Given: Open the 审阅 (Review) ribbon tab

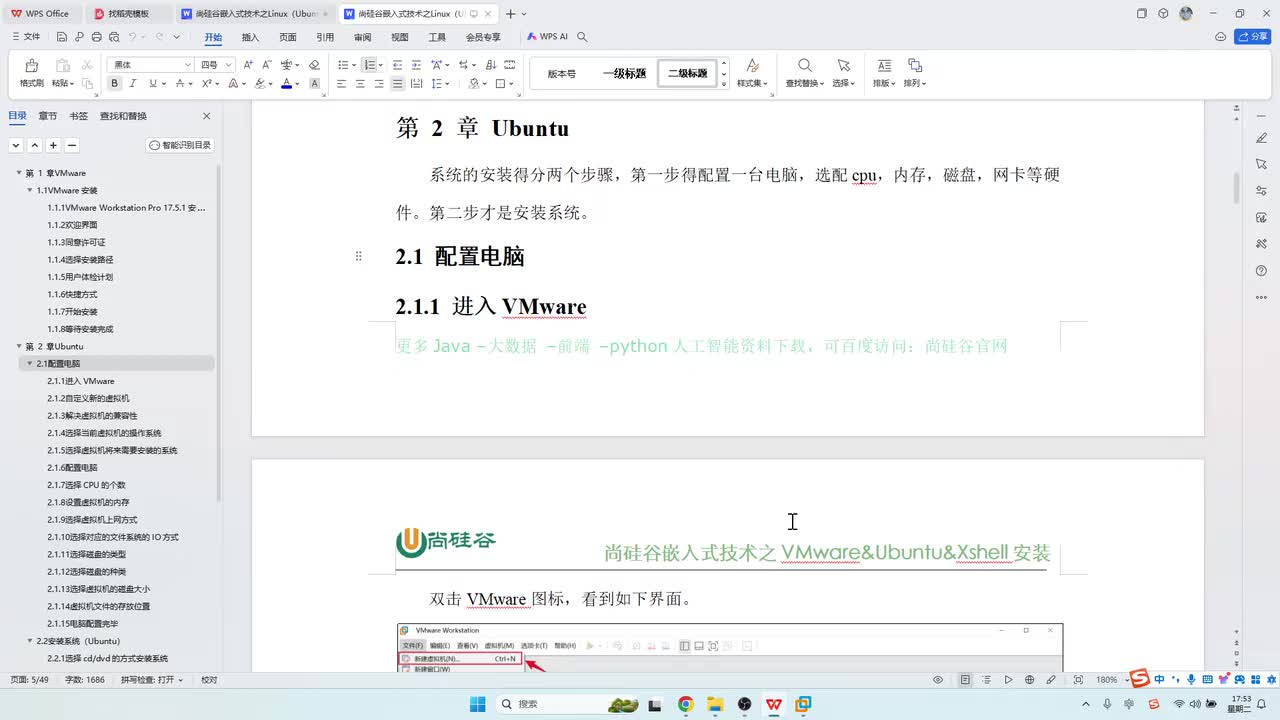Looking at the screenshot, I should click(x=362, y=37).
